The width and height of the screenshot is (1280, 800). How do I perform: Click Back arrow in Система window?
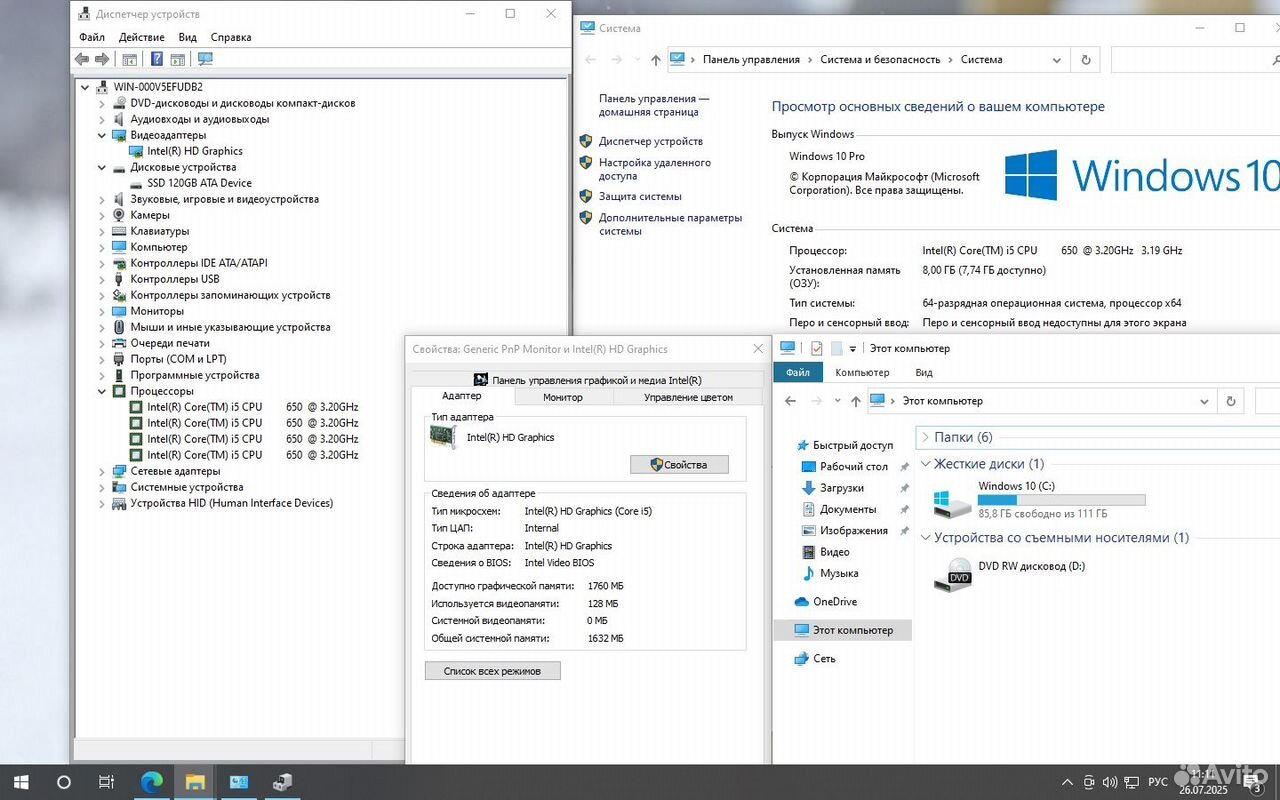(x=591, y=60)
